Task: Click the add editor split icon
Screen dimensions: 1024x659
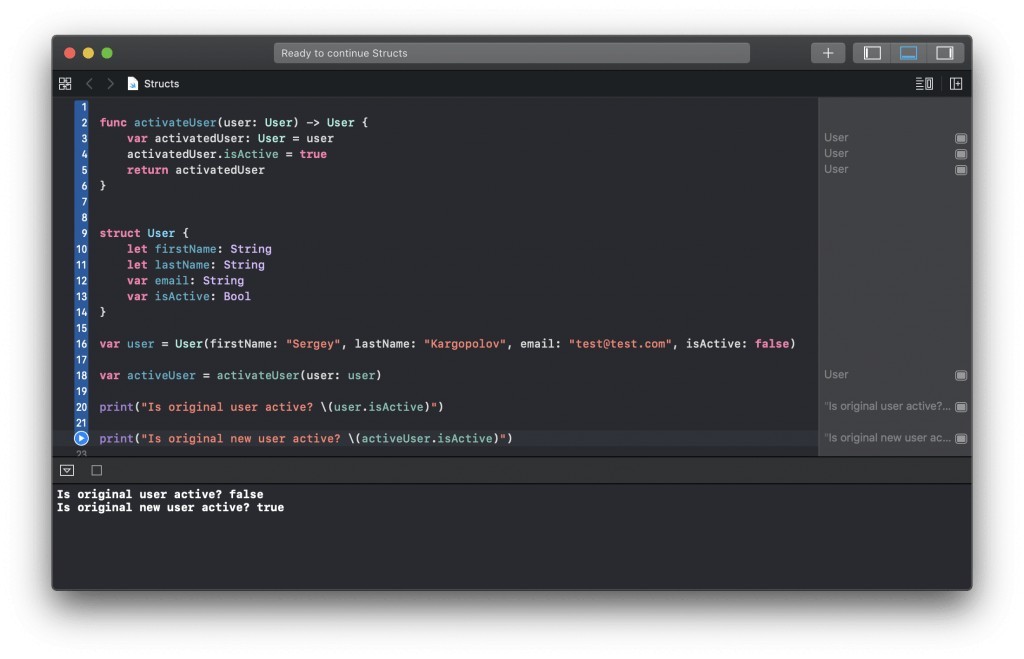Action: [955, 84]
